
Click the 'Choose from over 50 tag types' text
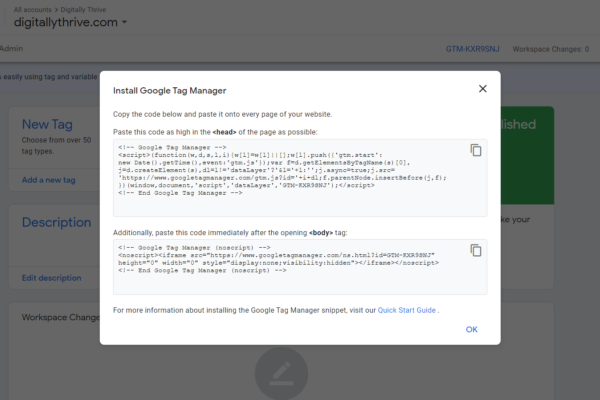coord(56,145)
